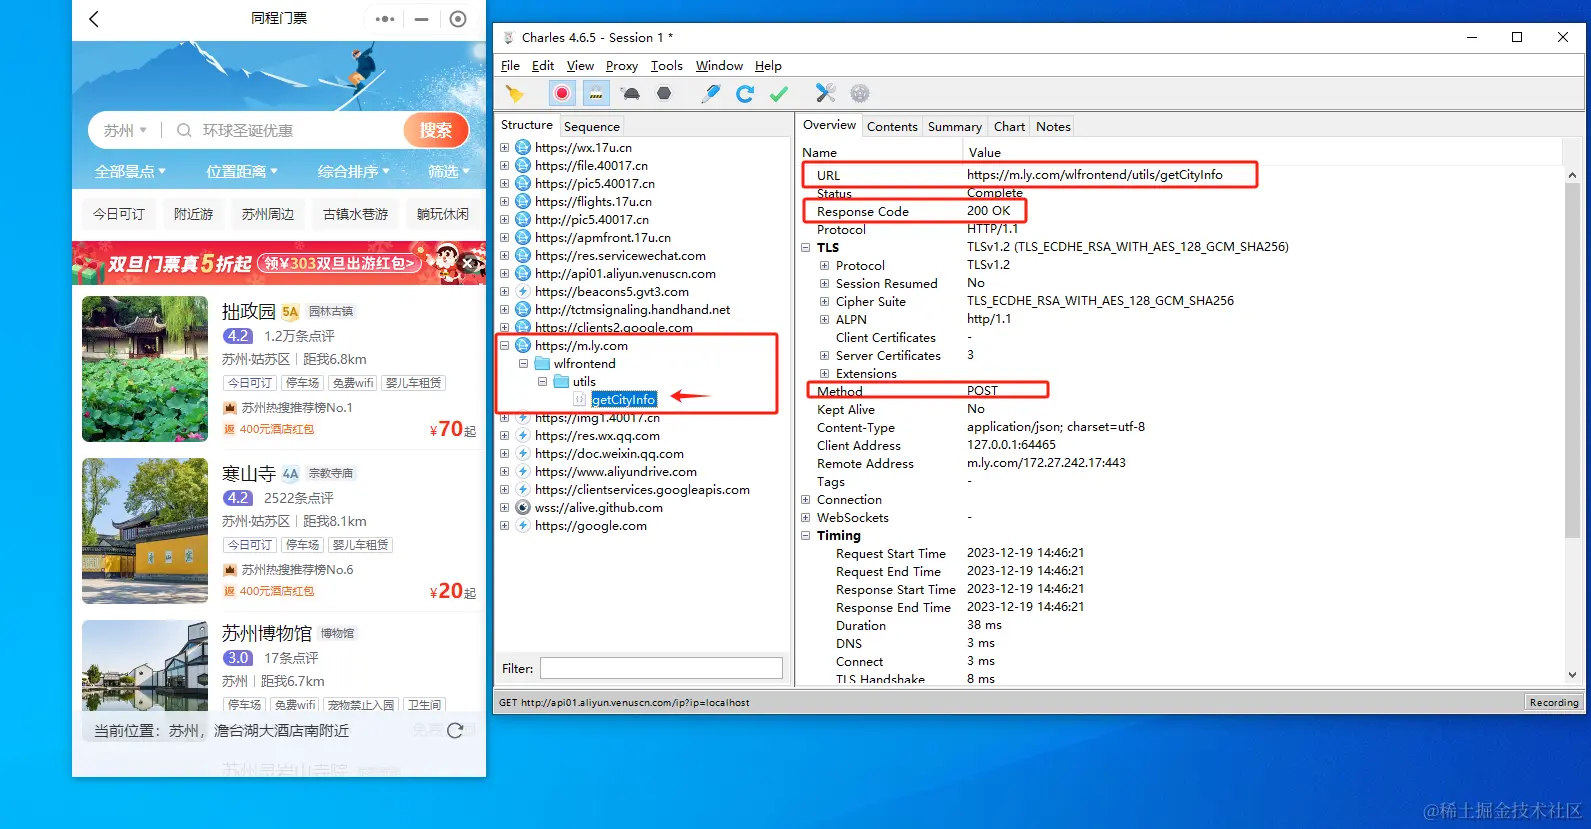Open the 苏州 city dropdown
The height and width of the screenshot is (829, 1591).
click(x=125, y=131)
